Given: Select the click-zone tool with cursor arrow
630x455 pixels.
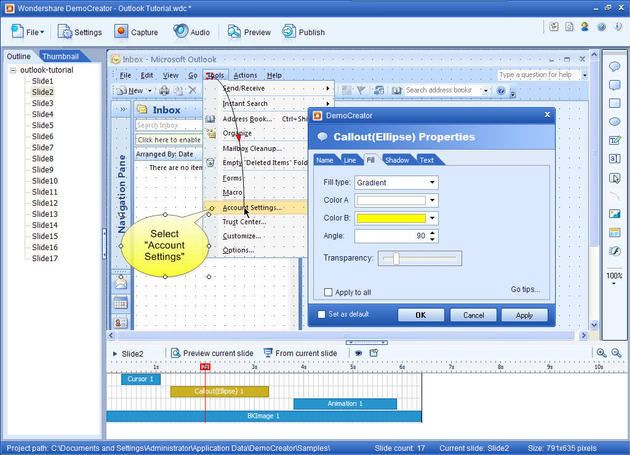Looking at the screenshot, I should coord(614,178).
